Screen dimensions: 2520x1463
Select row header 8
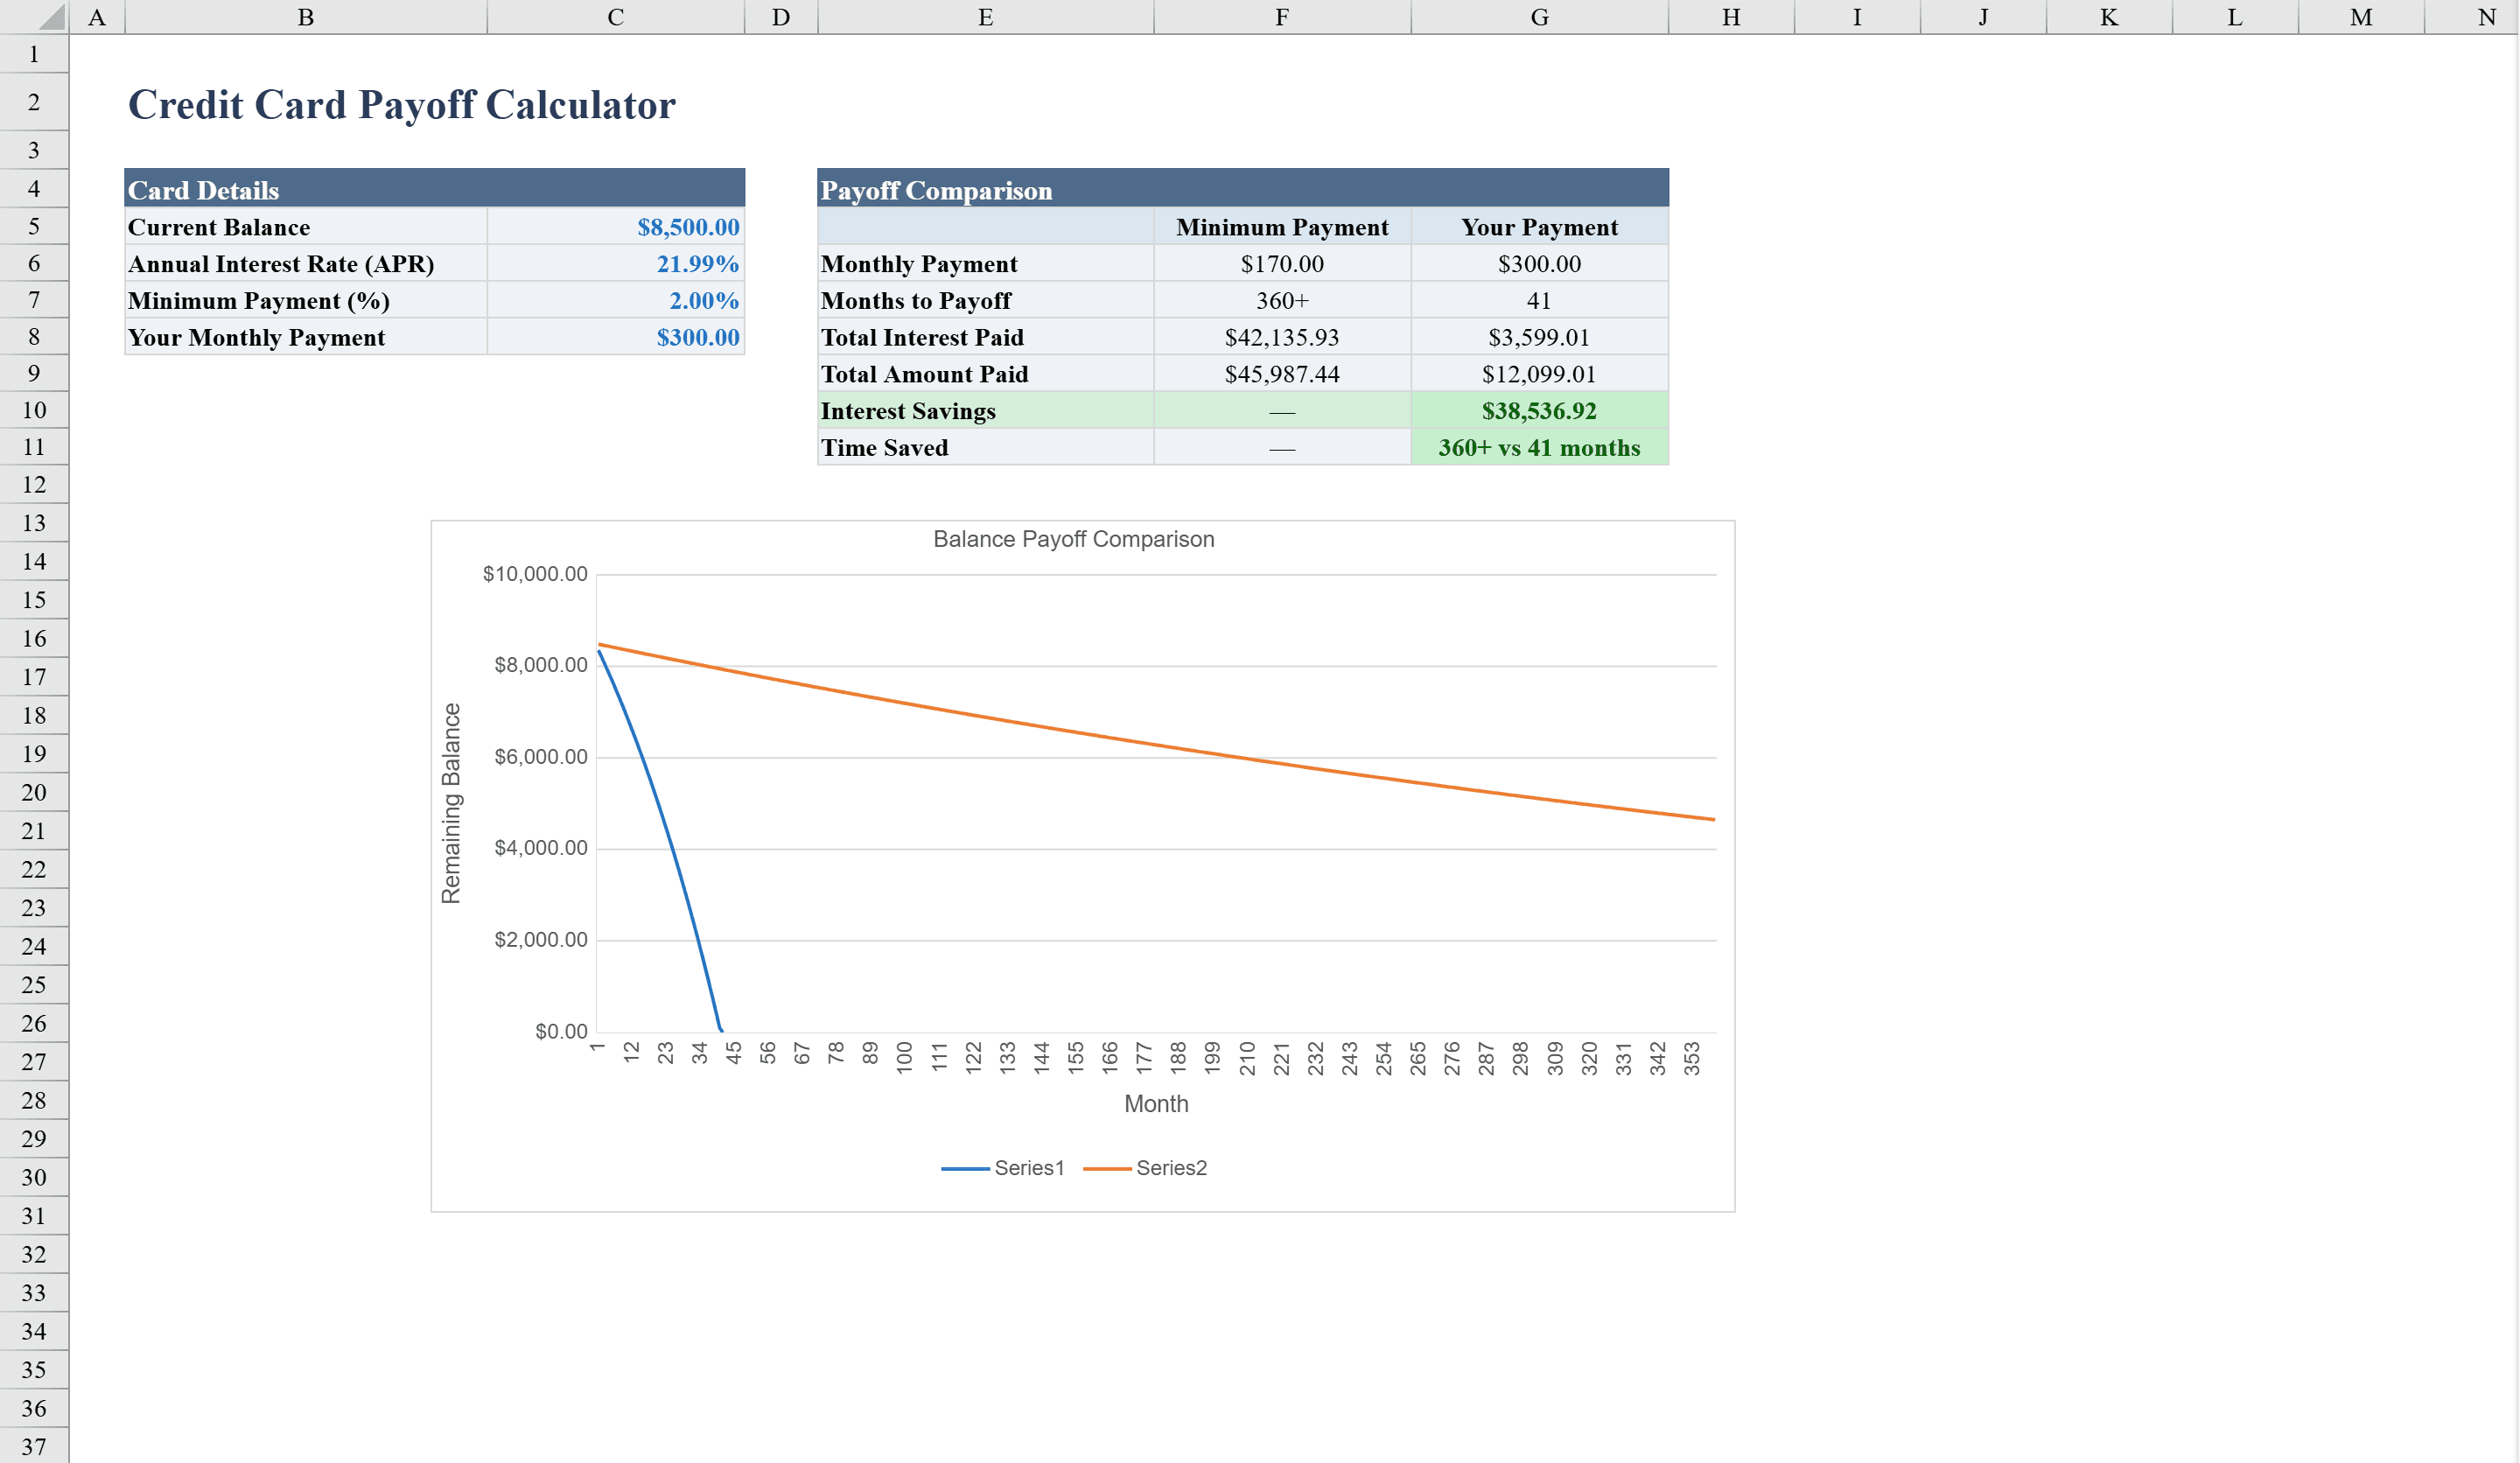tap(34, 337)
